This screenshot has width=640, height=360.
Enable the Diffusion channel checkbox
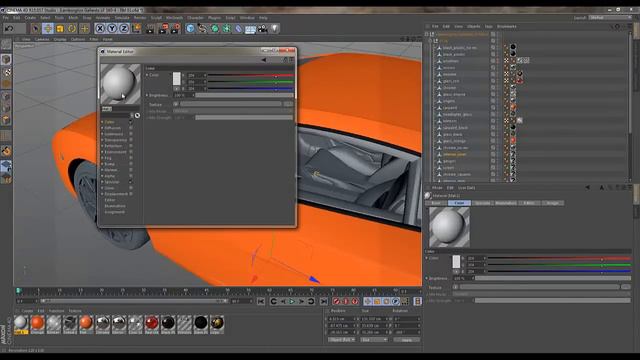coord(131,128)
